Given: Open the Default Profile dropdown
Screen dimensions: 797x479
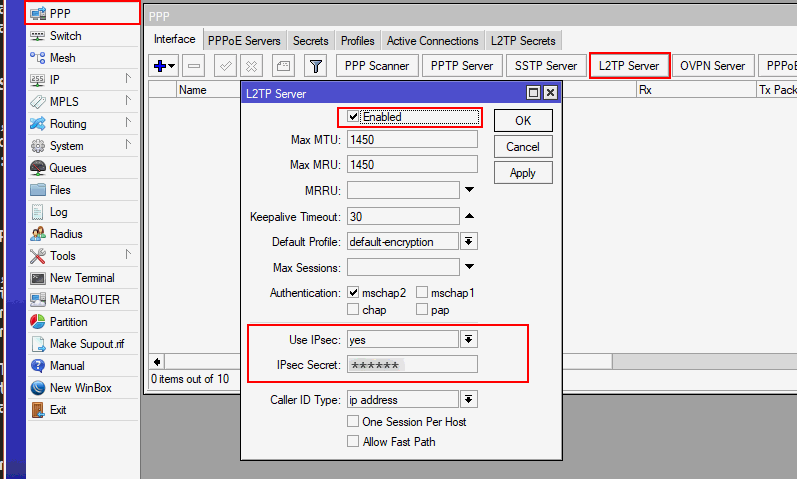Looking at the screenshot, I should click(x=468, y=242).
